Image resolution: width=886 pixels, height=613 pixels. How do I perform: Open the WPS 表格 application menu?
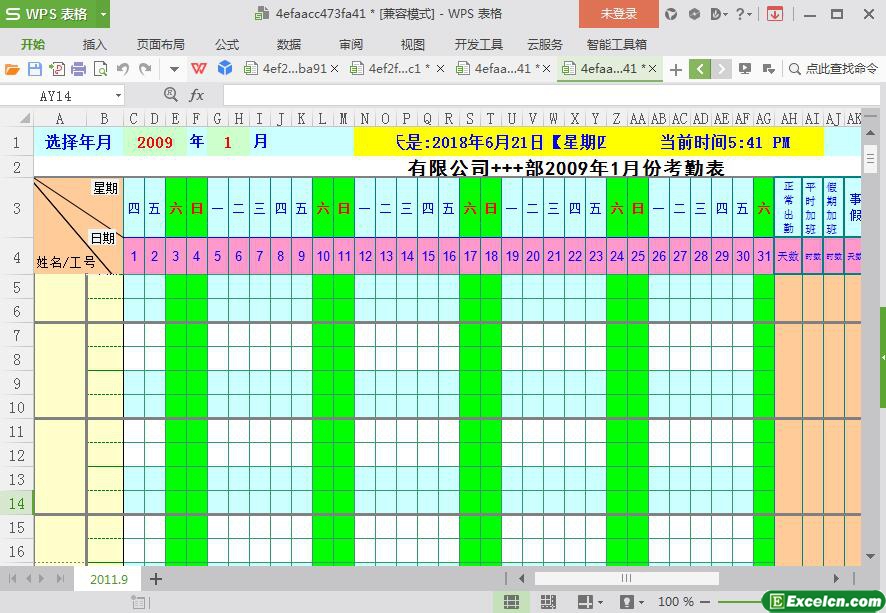tap(55, 14)
